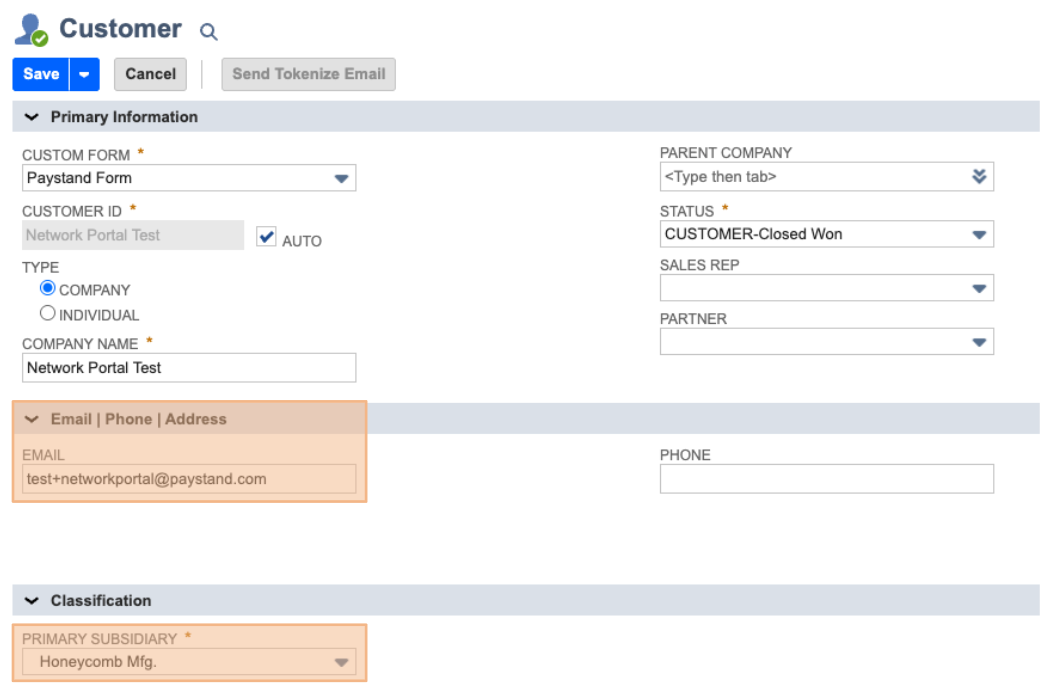This screenshot has width=1044, height=694.
Task: Click Send Tokenize Email button
Action: click(308, 74)
